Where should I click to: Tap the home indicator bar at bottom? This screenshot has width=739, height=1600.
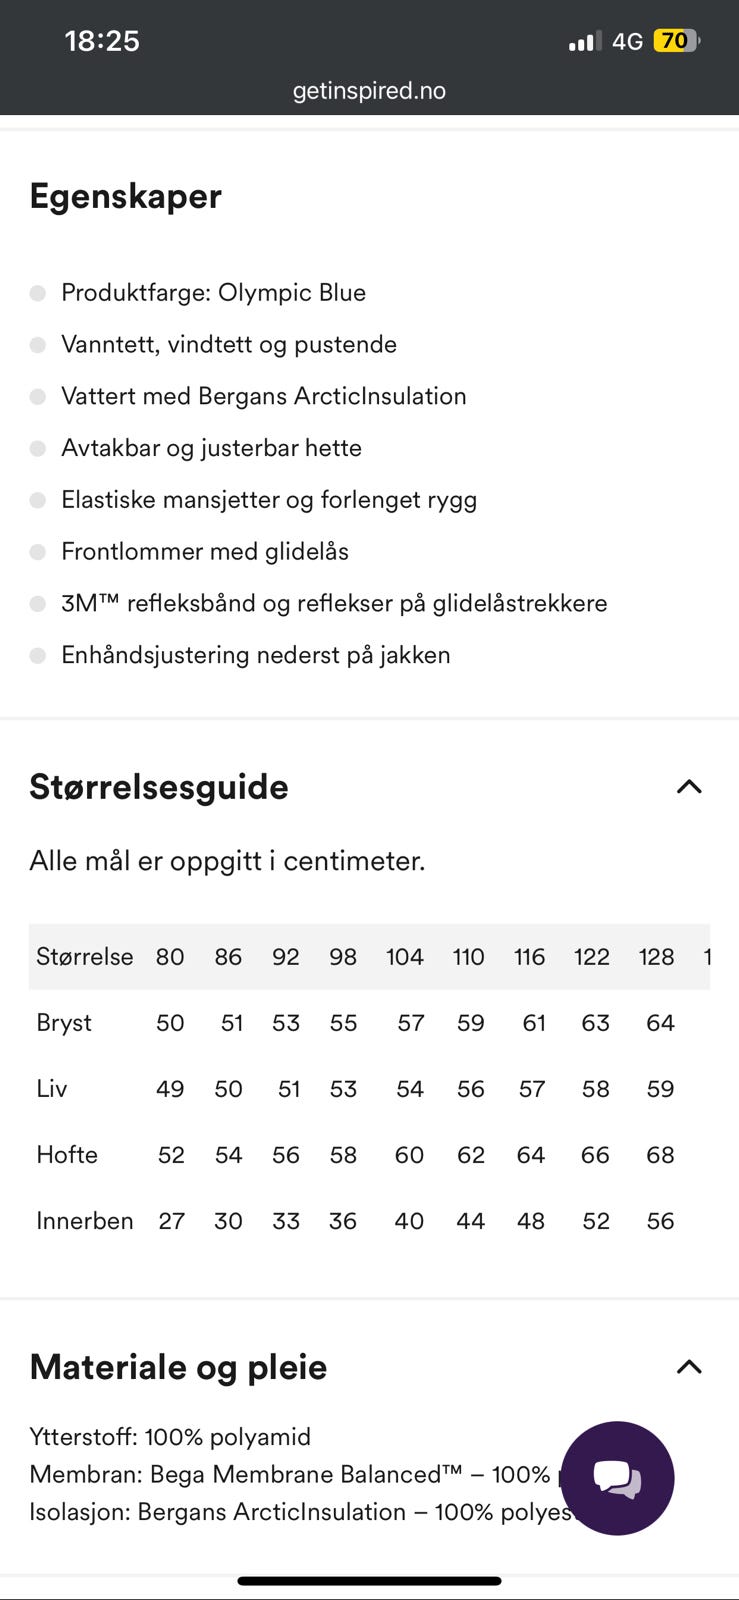click(369, 1581)
